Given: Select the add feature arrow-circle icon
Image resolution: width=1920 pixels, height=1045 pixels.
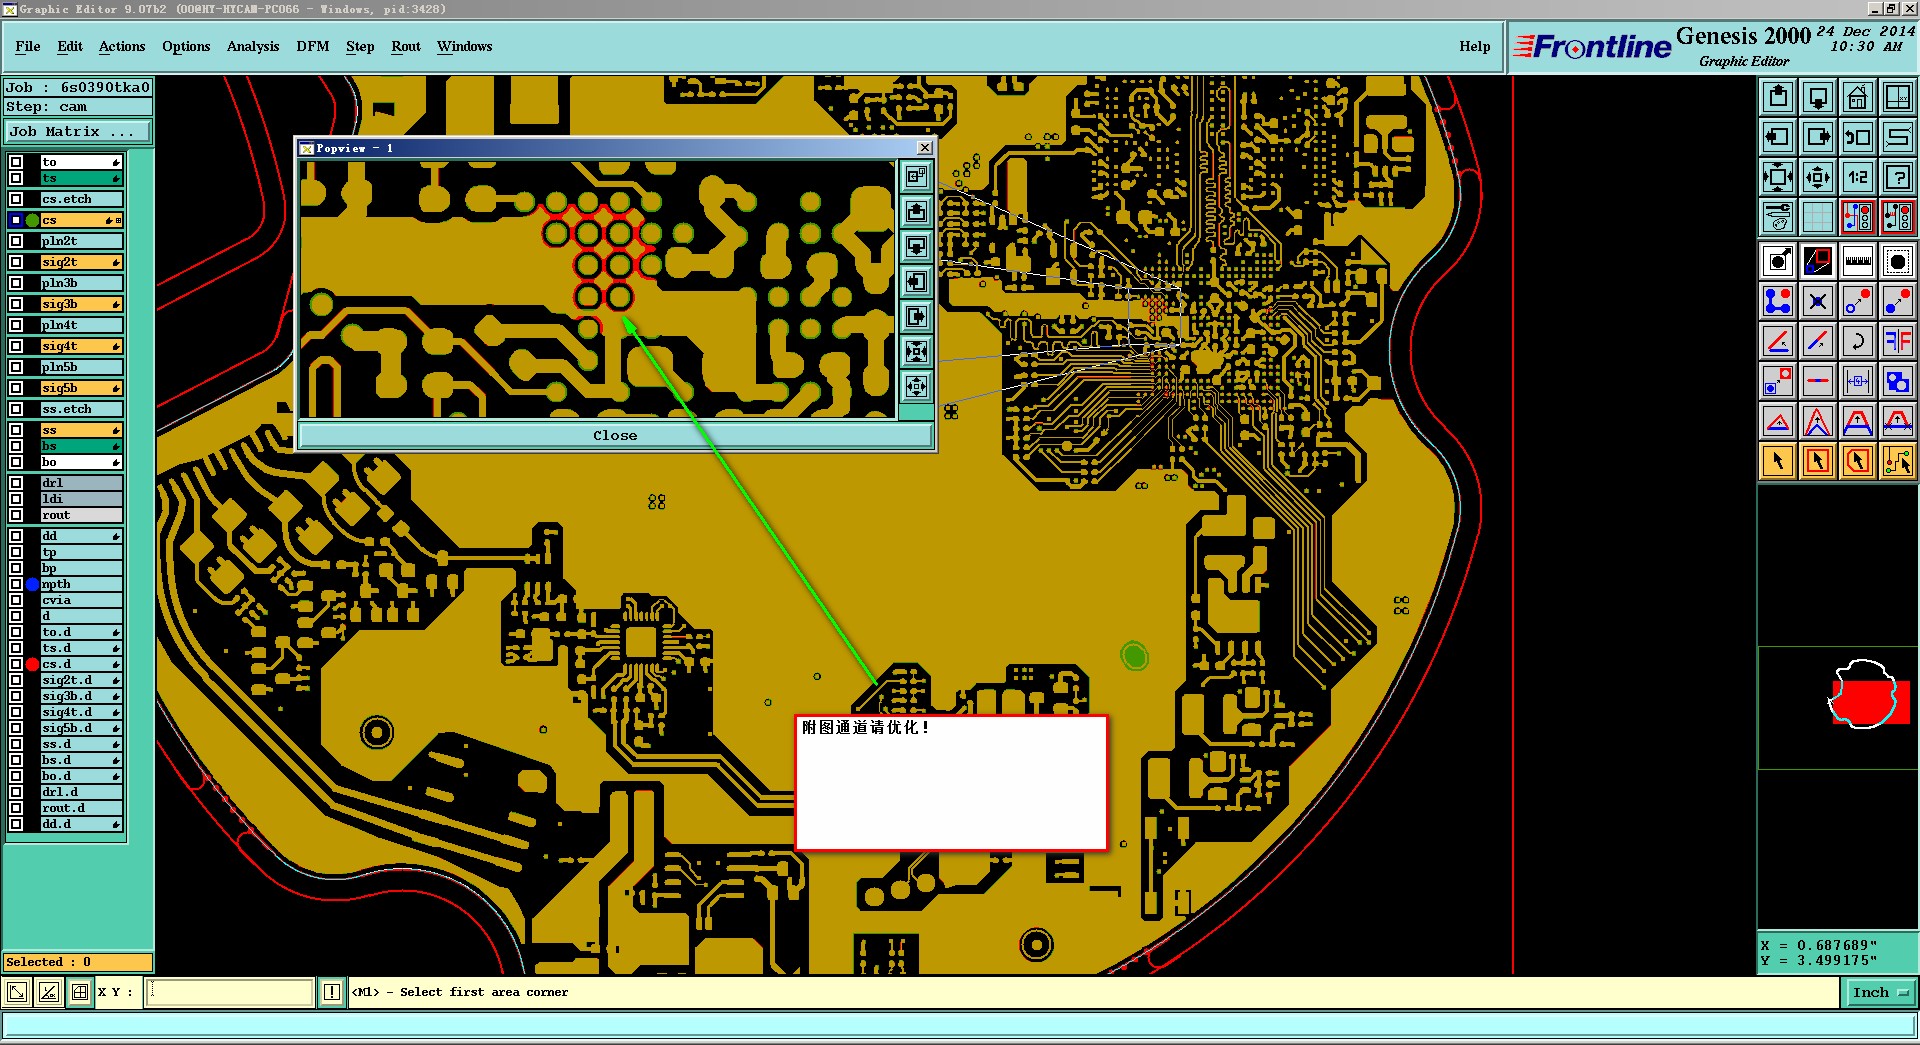Looking at the screenshot, I should click(x=1778, y=262).
